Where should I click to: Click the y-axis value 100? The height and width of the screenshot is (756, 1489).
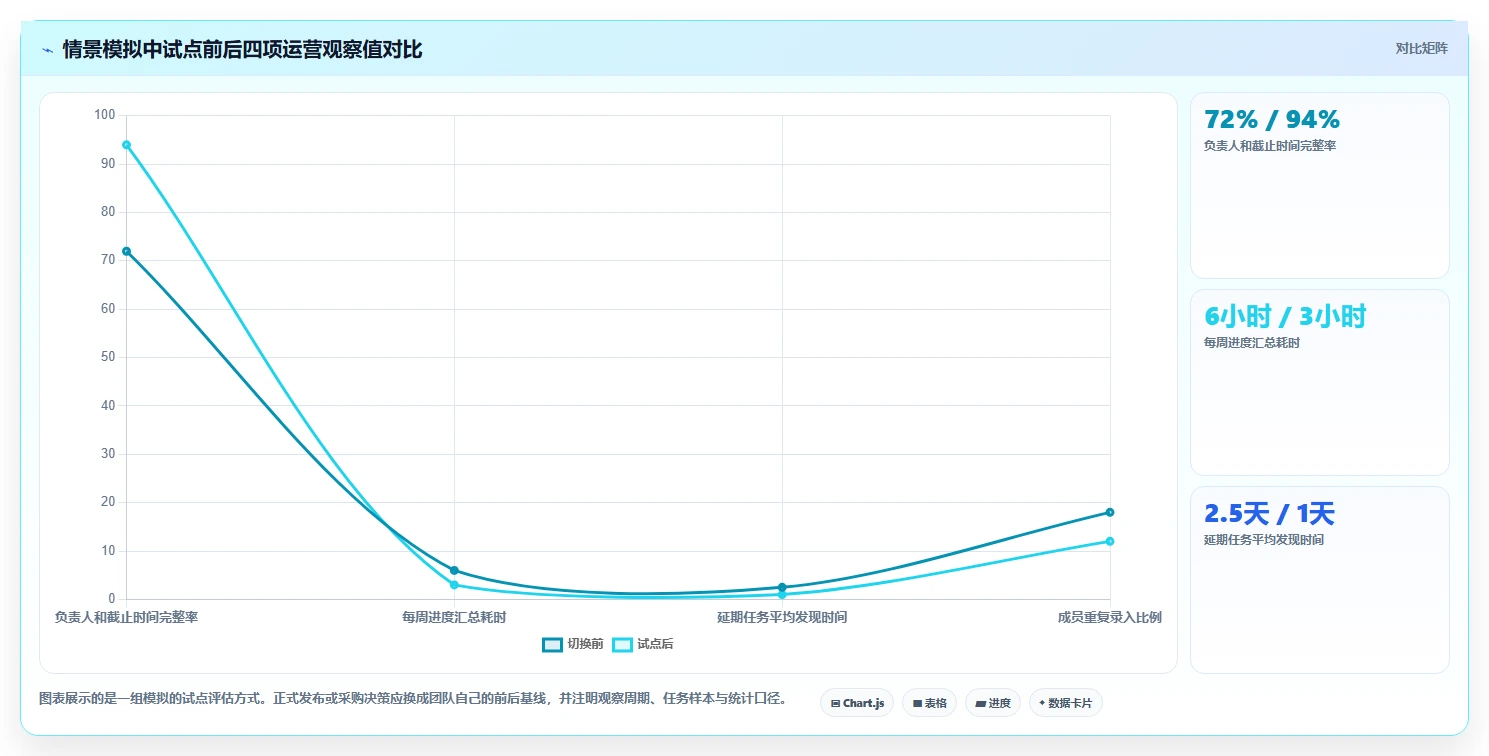[x=105, y=115]
